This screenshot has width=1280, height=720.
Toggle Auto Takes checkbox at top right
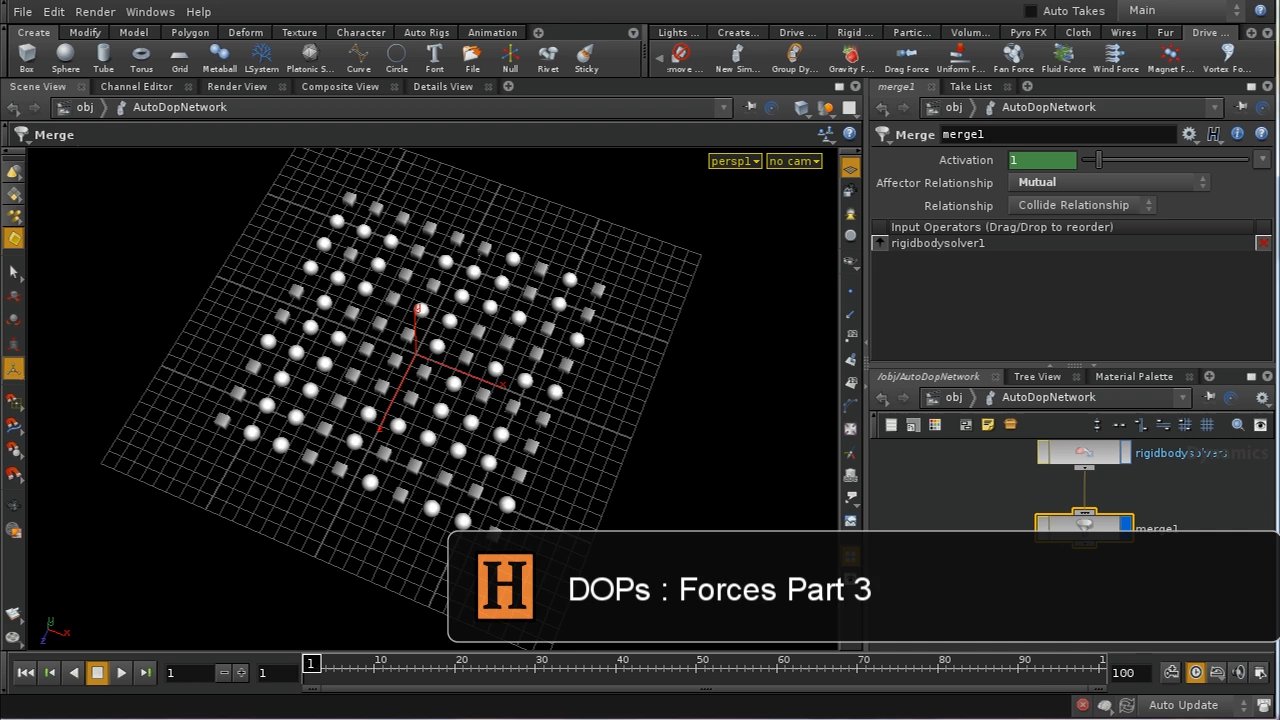tap(1029, 10)
